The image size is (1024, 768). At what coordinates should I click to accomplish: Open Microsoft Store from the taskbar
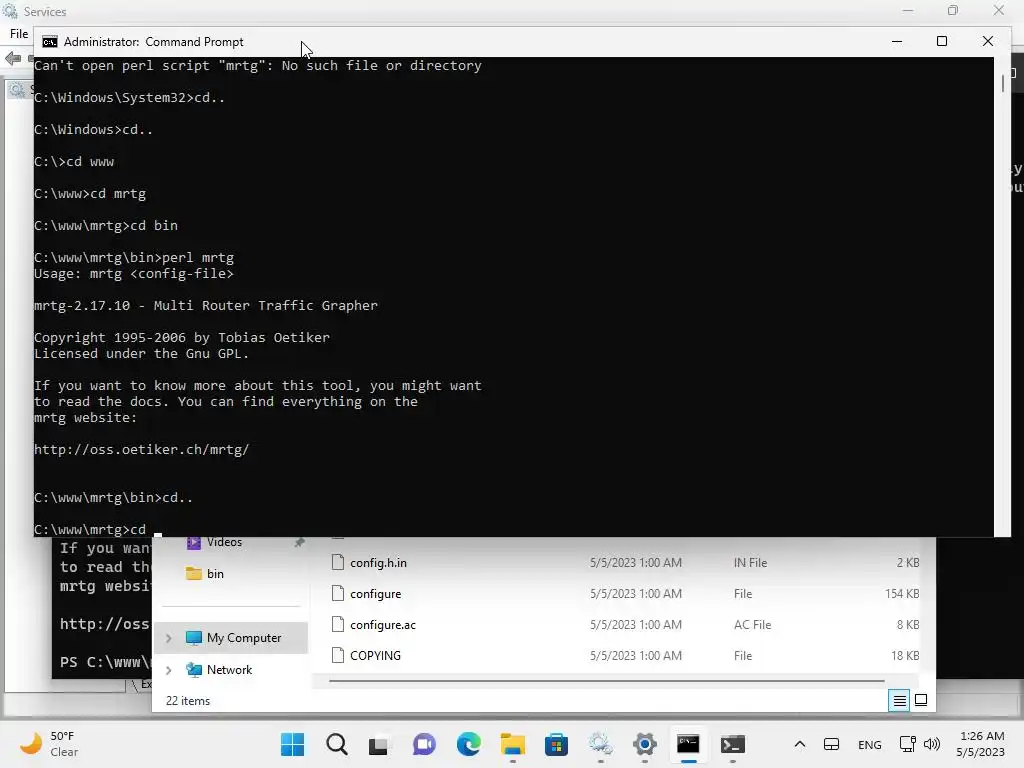[556, 744]
